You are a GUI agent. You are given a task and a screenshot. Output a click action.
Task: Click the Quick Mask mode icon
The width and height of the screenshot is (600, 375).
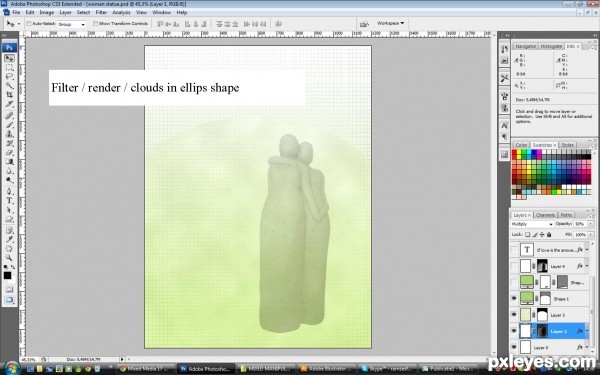9,290
